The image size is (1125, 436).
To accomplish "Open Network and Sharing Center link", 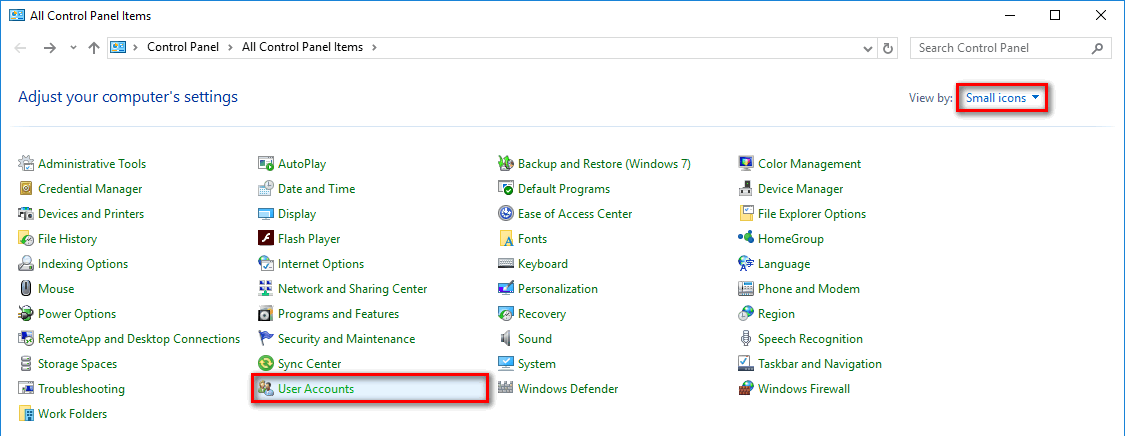I will click(x=352, y=289).
